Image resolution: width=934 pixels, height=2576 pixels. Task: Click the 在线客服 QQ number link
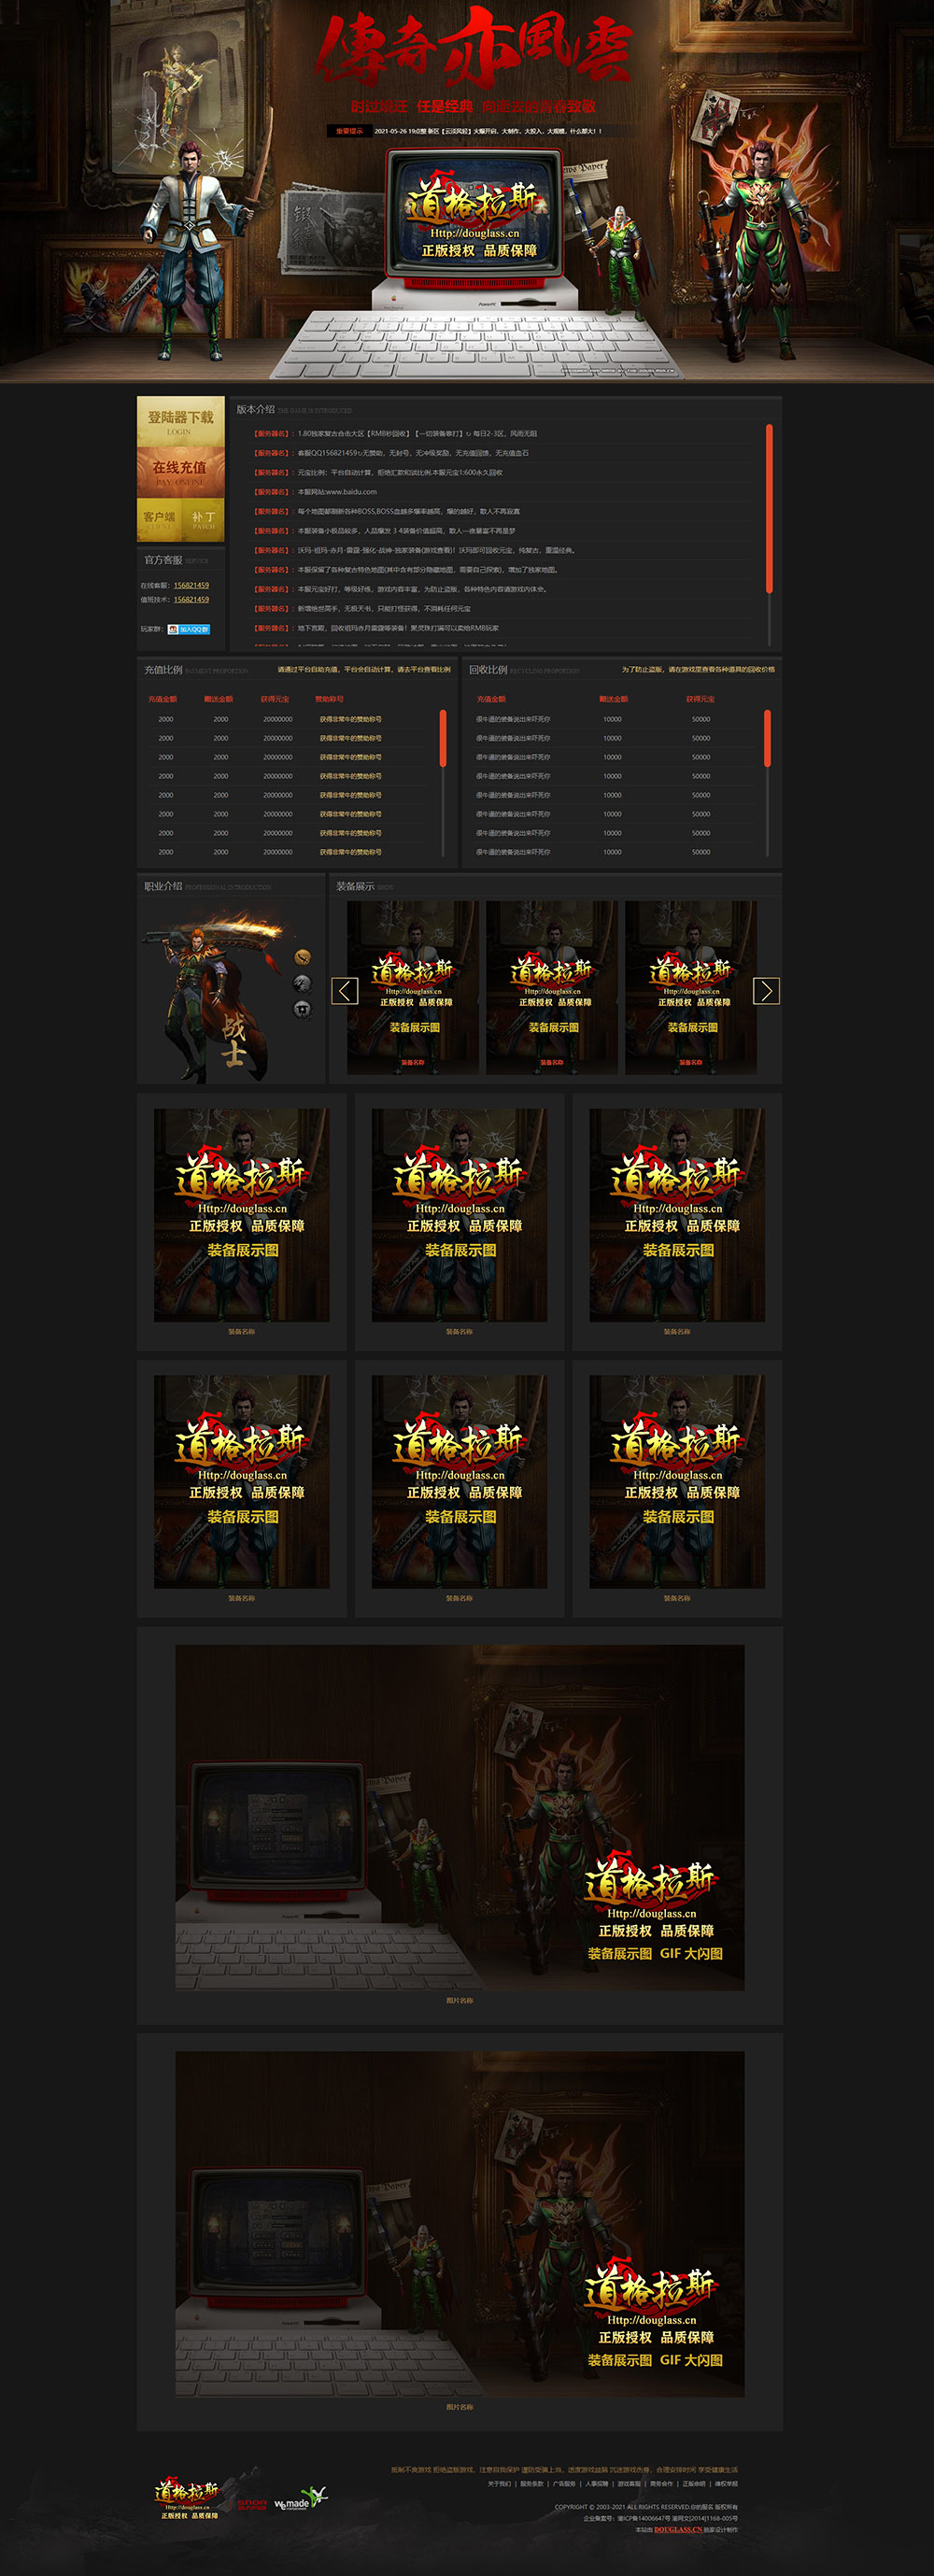[x=191, y=585]
